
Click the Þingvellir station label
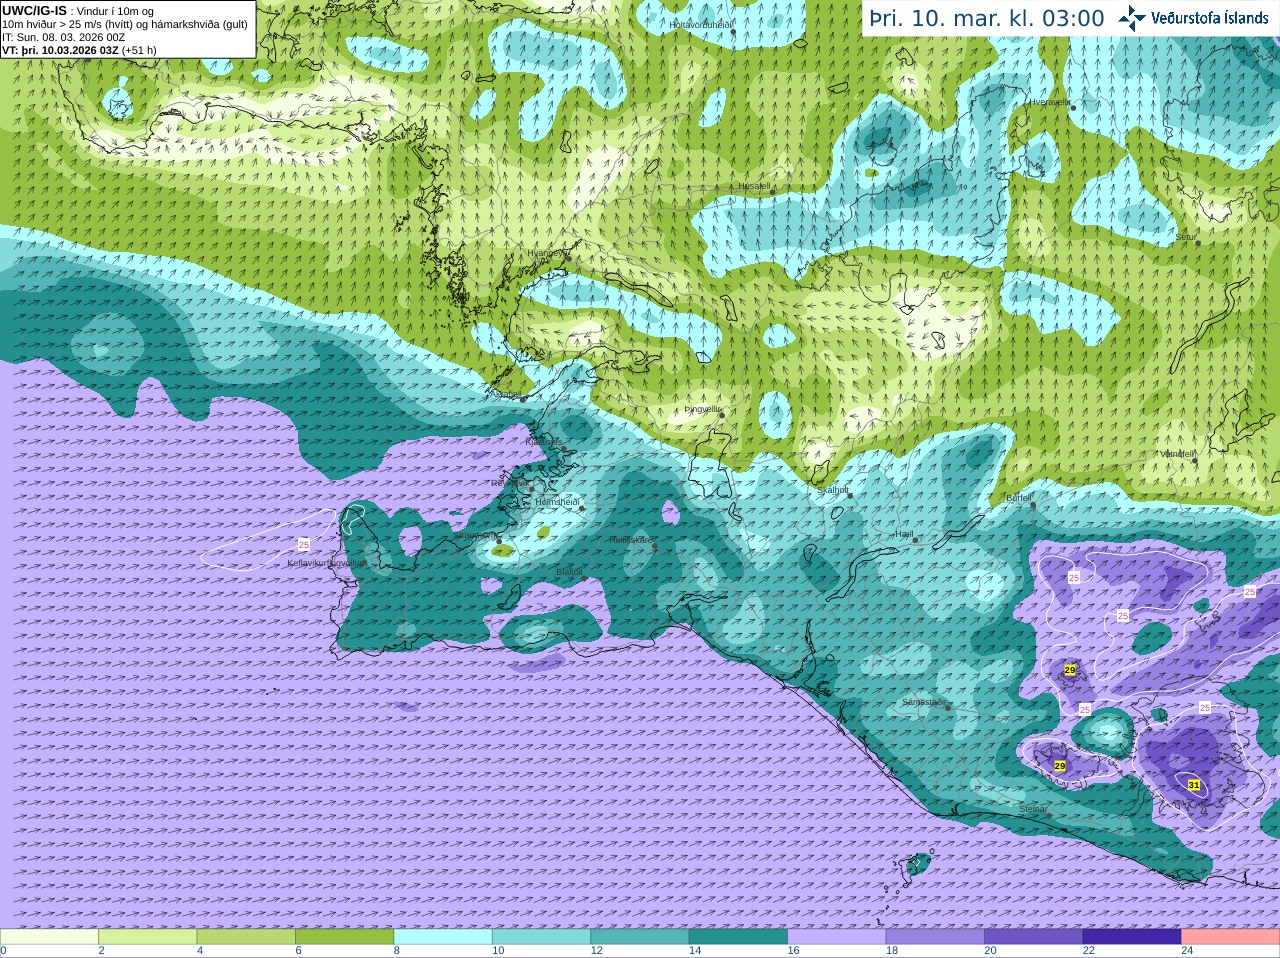tap(703, 409)
